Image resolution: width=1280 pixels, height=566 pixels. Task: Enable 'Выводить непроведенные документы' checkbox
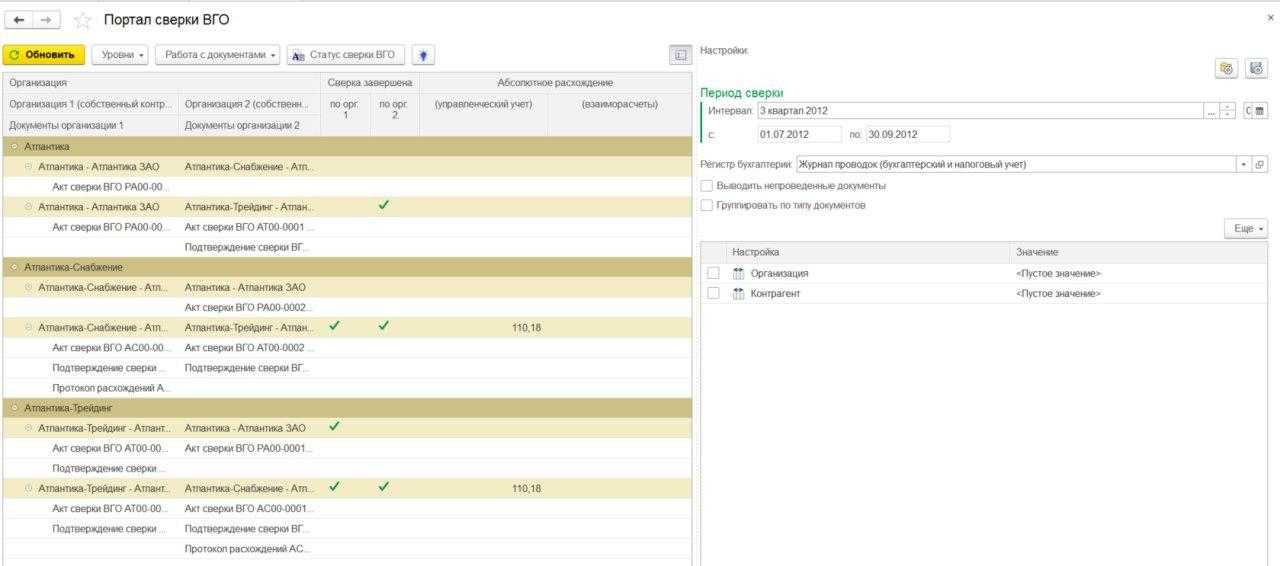tap(707, 186)
